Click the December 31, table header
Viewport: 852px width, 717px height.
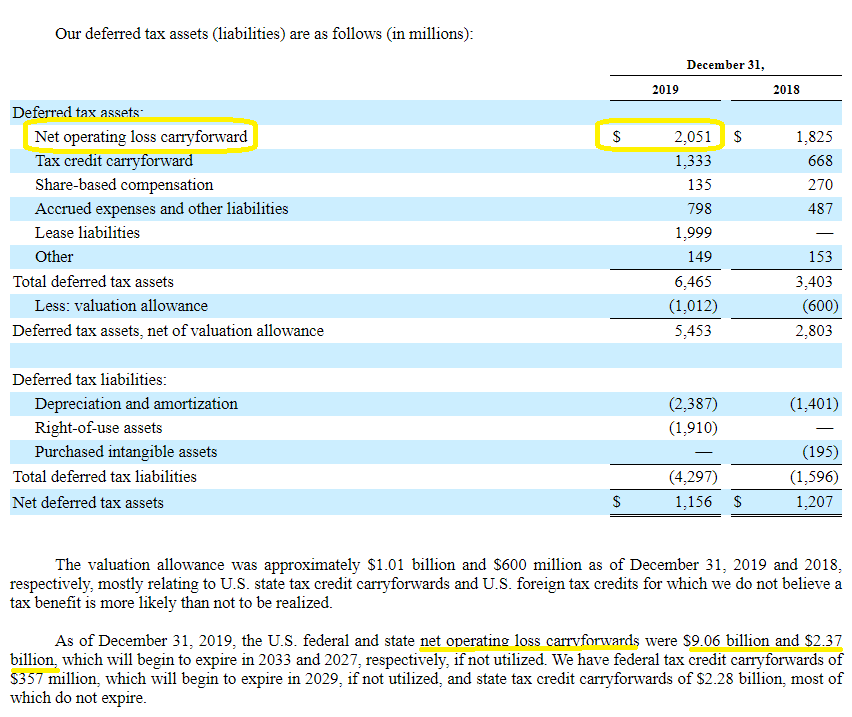coord(725,65)
